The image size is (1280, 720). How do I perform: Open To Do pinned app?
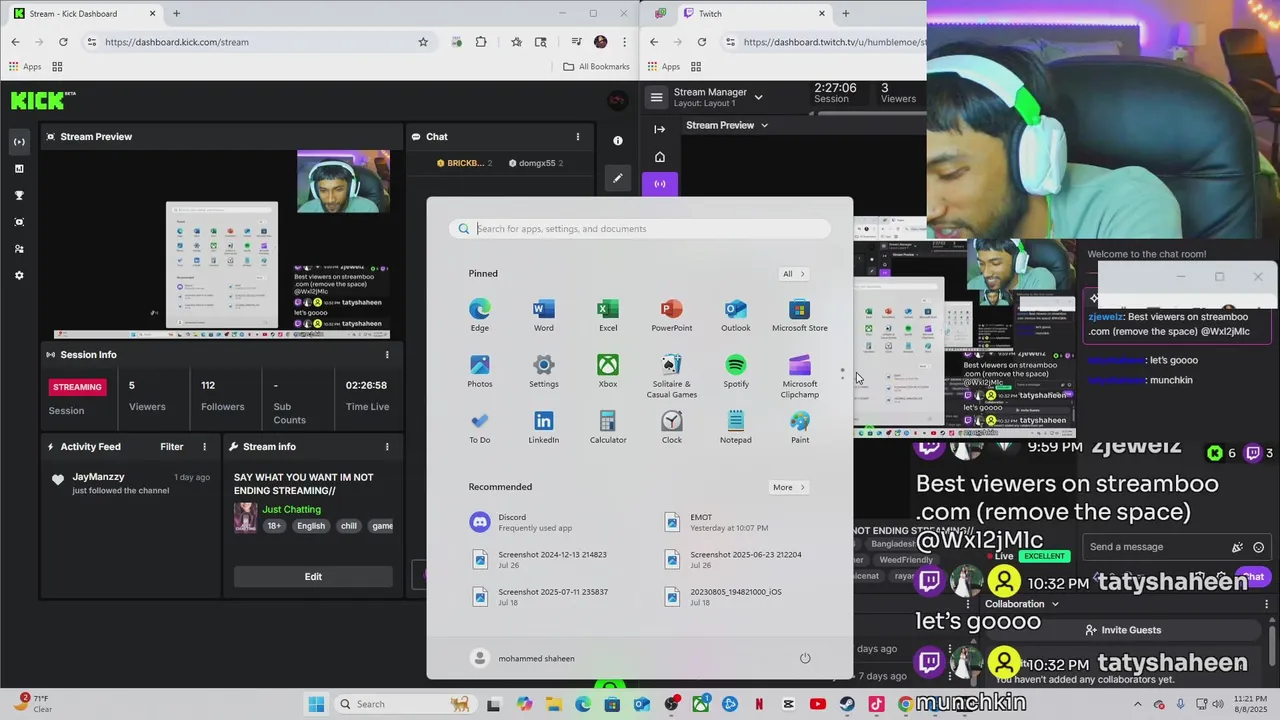point(480,426)
